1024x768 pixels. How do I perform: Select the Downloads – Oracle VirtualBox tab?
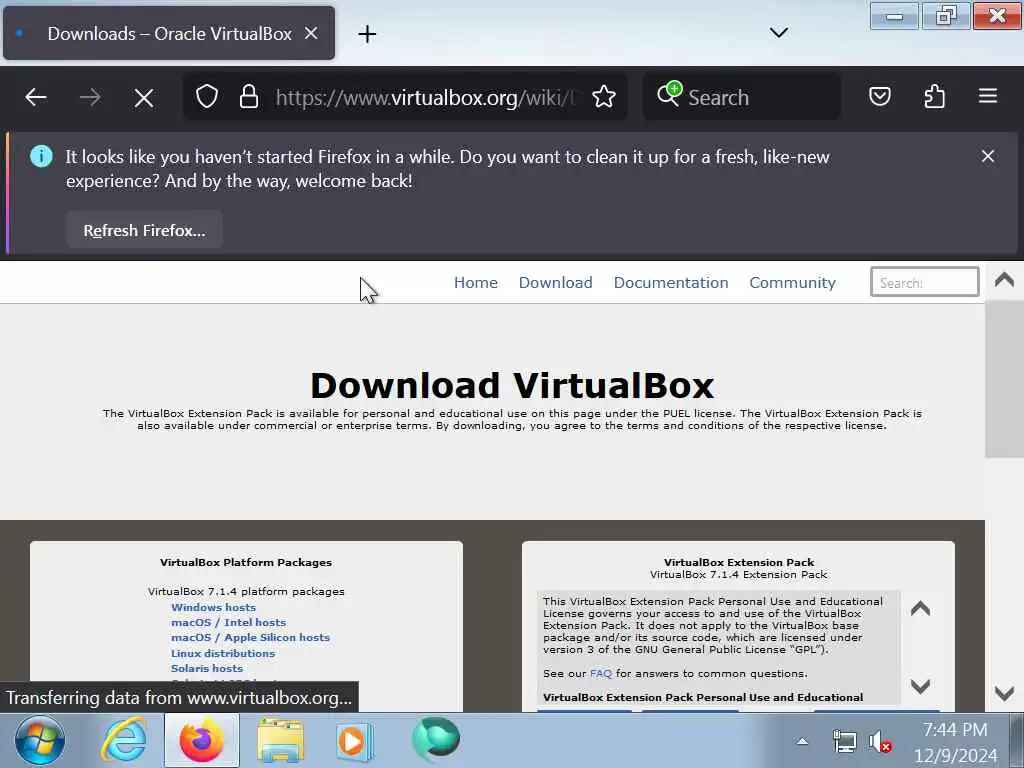coord(169,33)
